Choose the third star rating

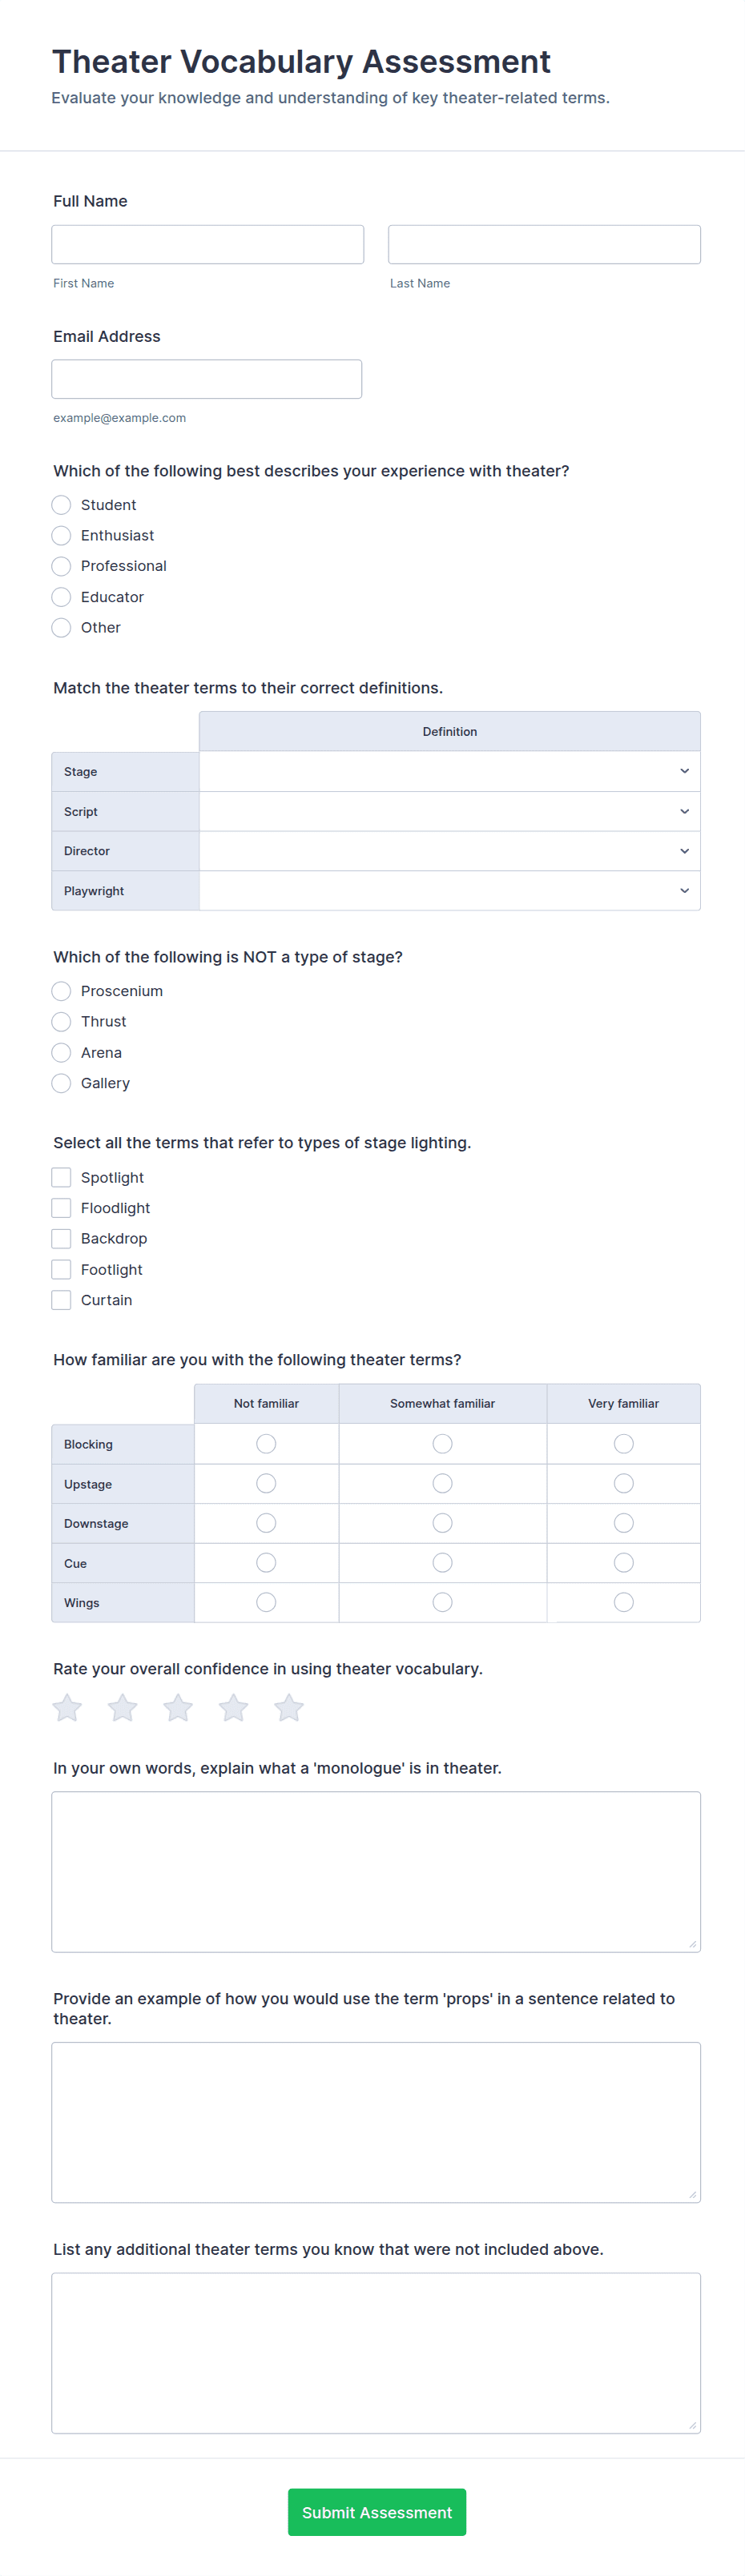pos(178,1708)
